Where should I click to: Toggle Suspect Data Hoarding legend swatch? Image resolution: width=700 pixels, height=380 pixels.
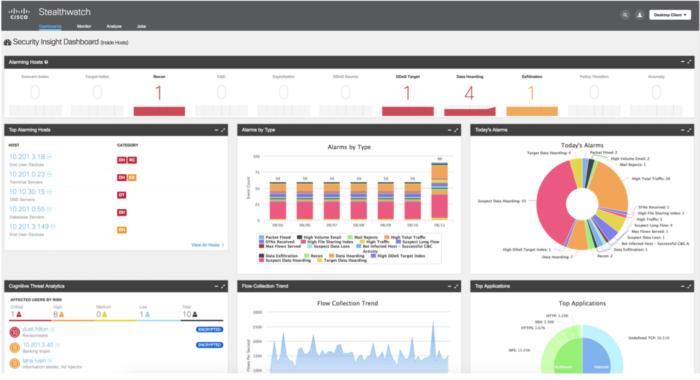coord(262,260)
